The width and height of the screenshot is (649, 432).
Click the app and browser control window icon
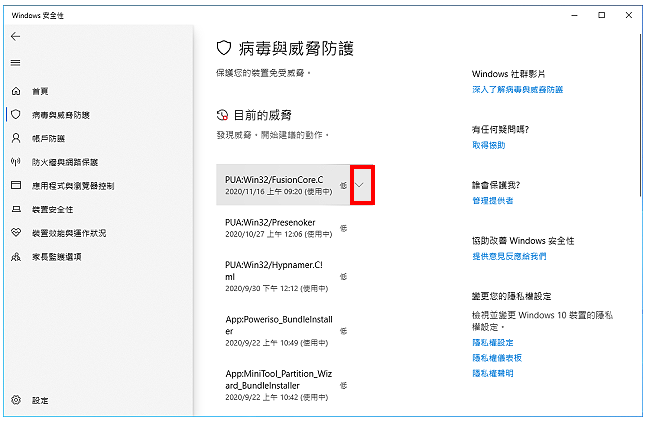click(16, 185)
